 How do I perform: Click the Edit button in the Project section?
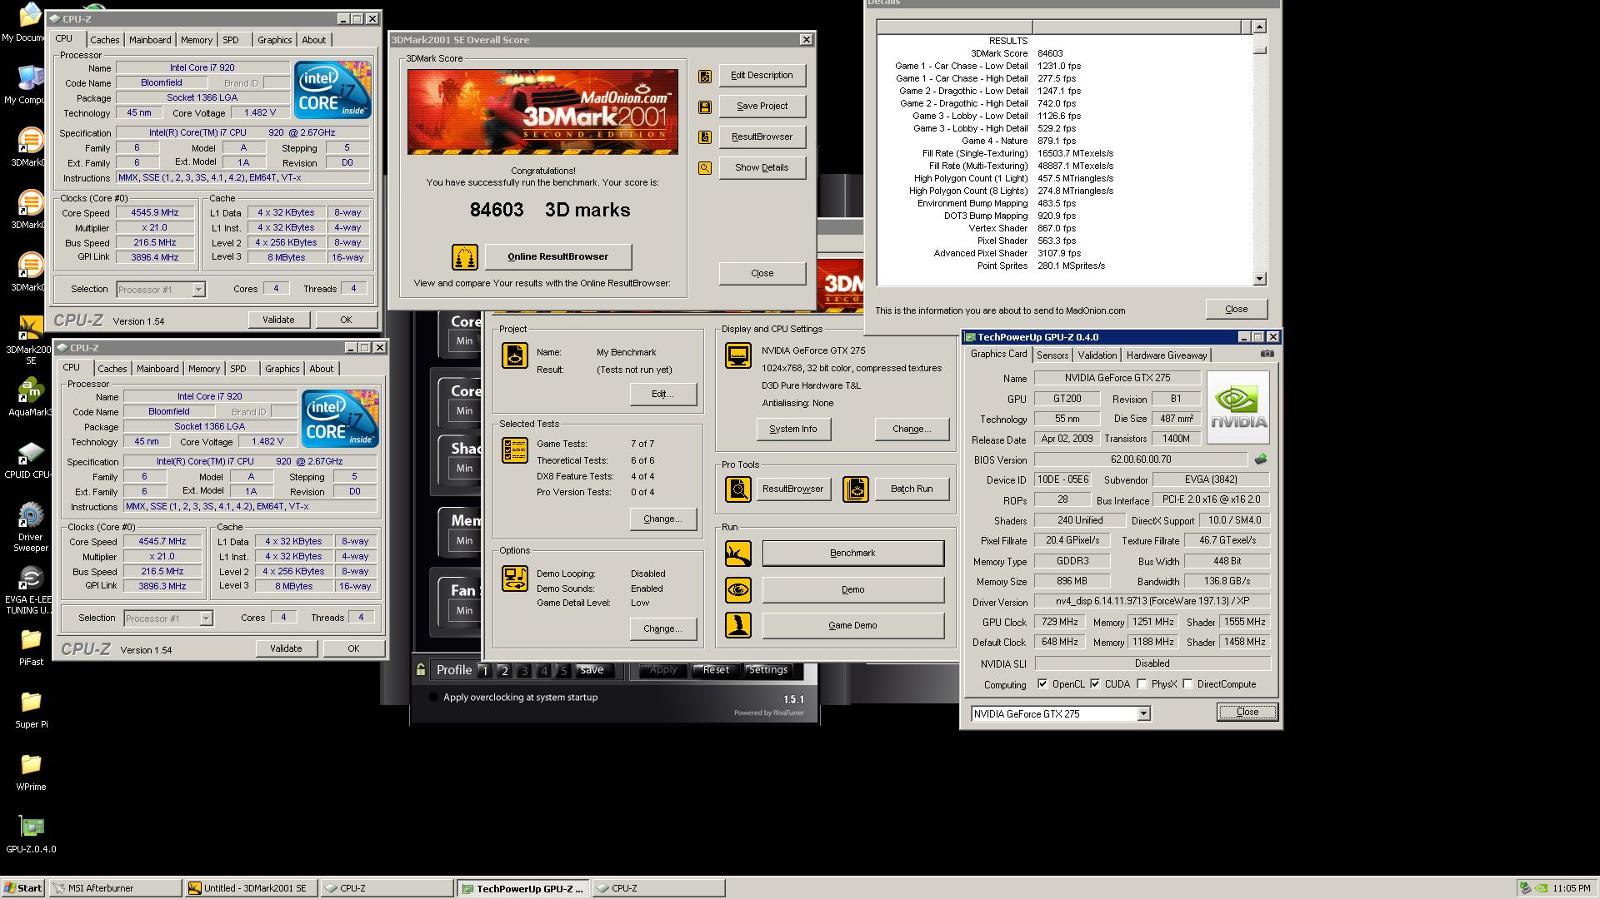[663, 394]
